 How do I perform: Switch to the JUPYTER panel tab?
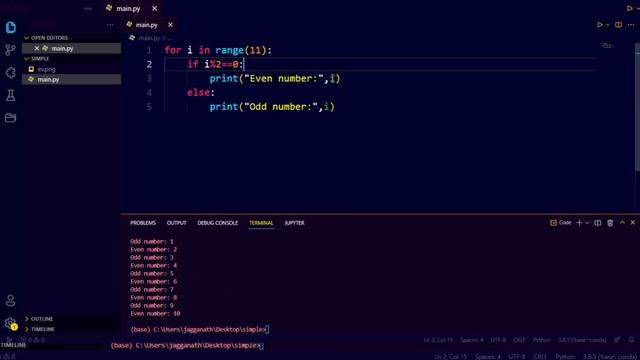point(294,223)
